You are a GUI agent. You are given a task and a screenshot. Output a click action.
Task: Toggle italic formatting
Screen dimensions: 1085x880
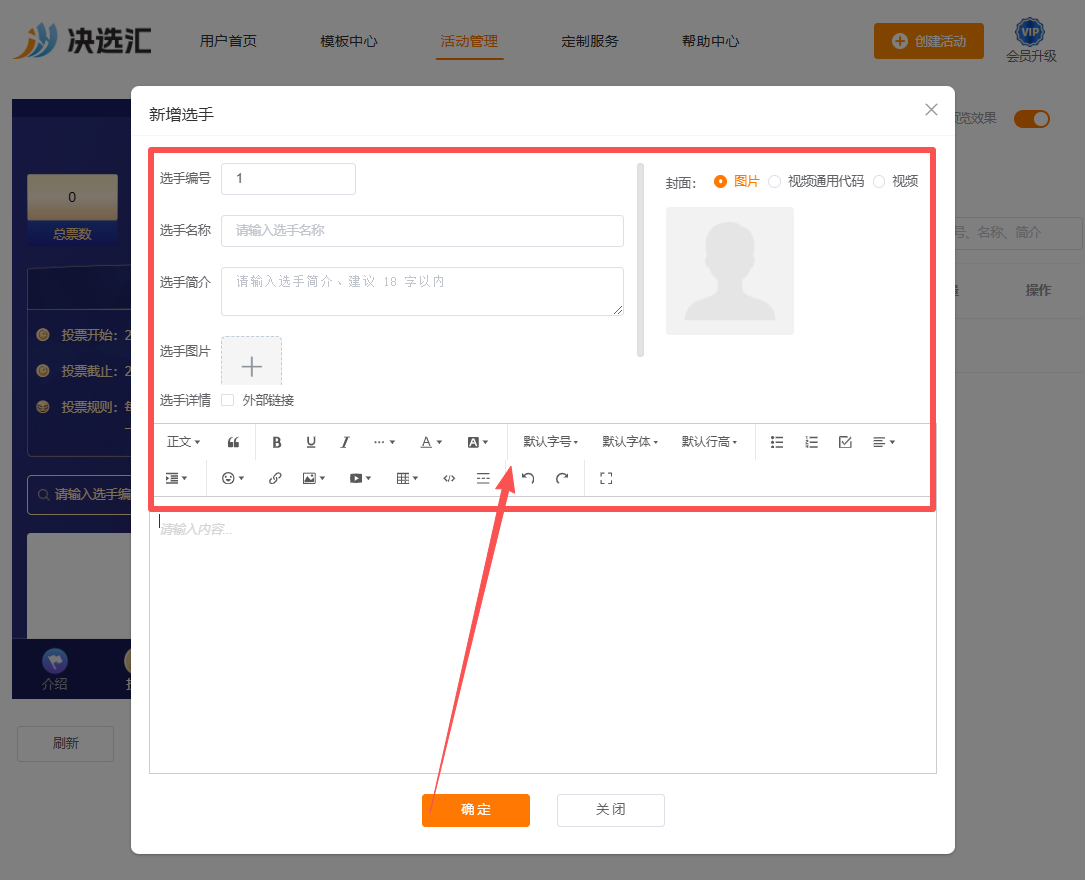(345, 442)
